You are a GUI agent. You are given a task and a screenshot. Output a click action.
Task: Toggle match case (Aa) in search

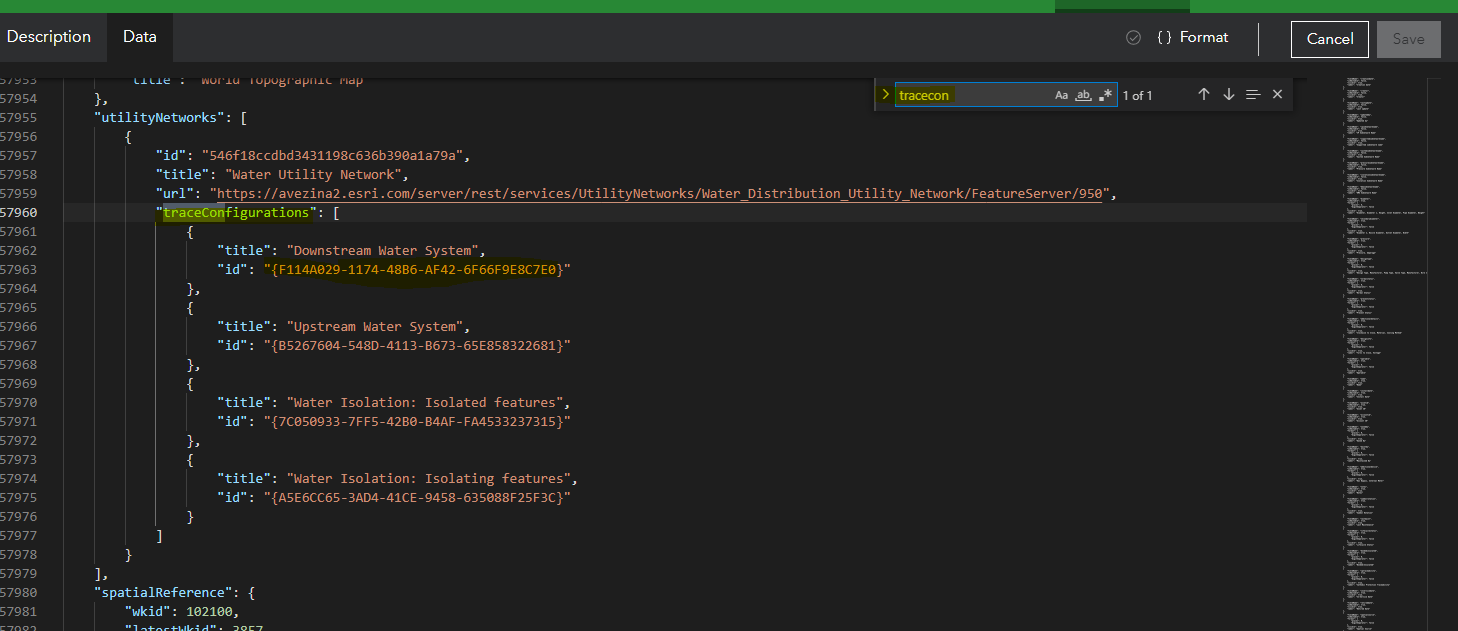pos(1061,94)
